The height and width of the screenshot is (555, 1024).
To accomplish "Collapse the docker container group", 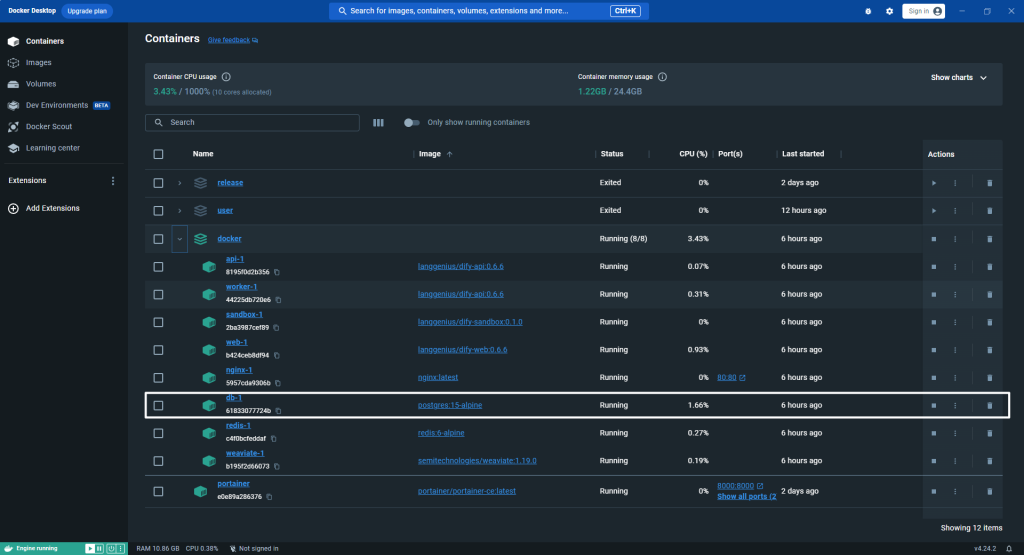I will point(180,239).
